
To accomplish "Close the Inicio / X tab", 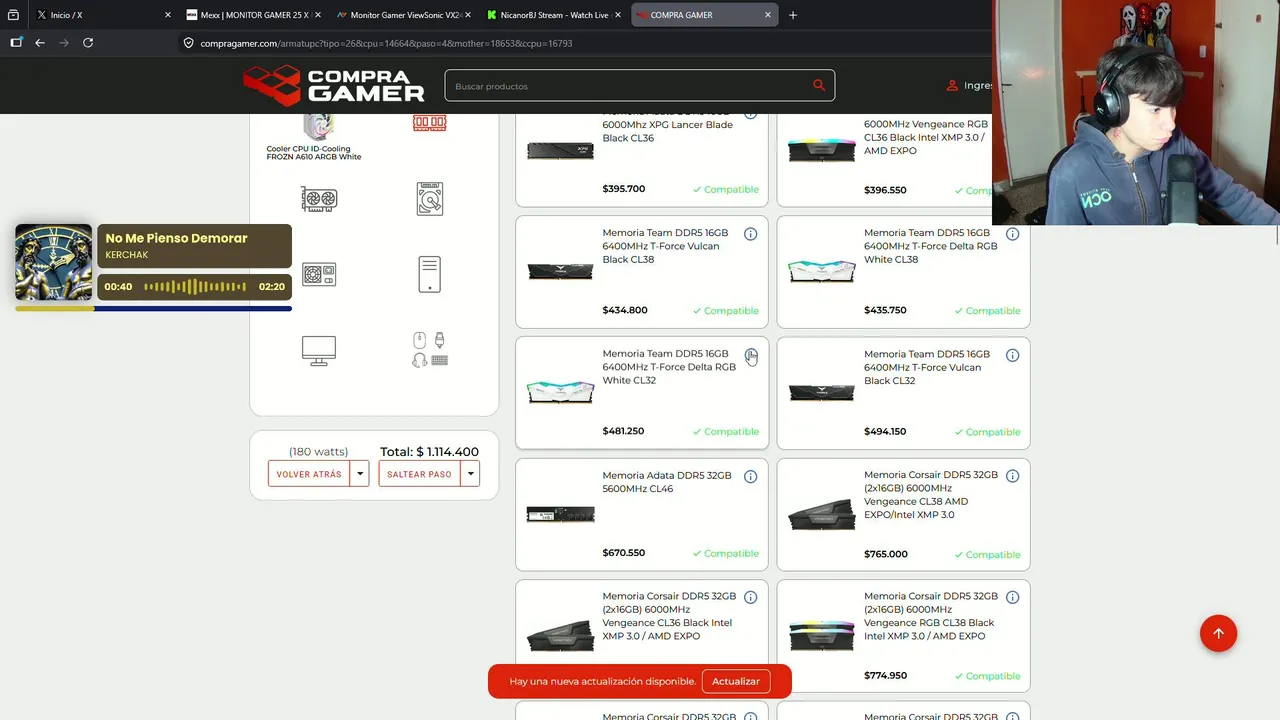I will point(167,15).
